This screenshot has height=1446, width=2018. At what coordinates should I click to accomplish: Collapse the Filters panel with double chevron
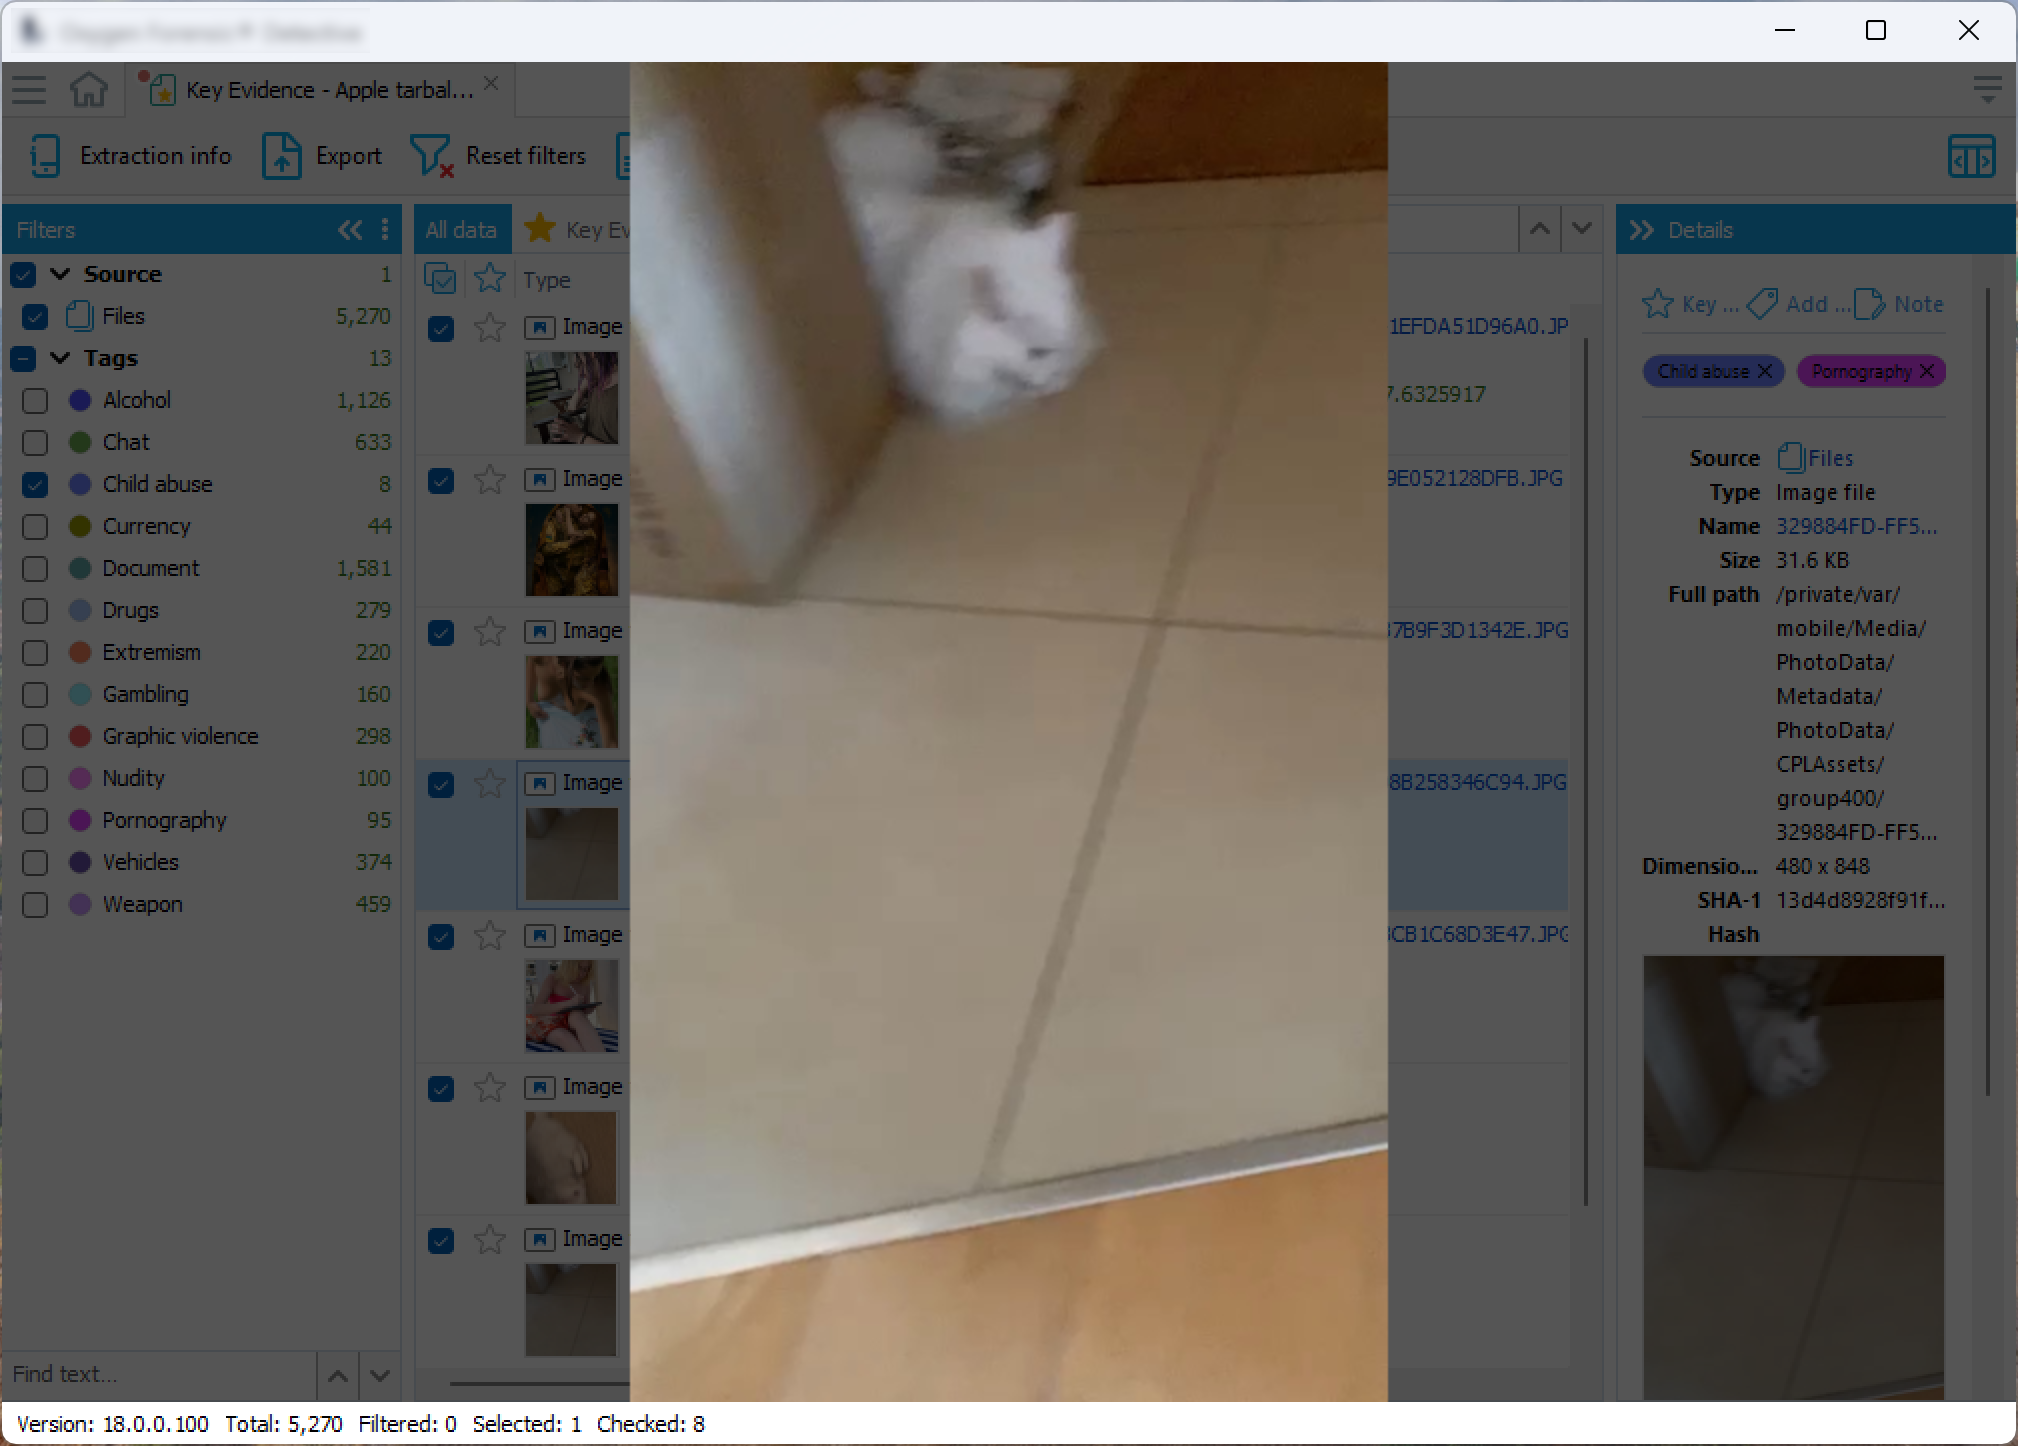coord(350,230)
